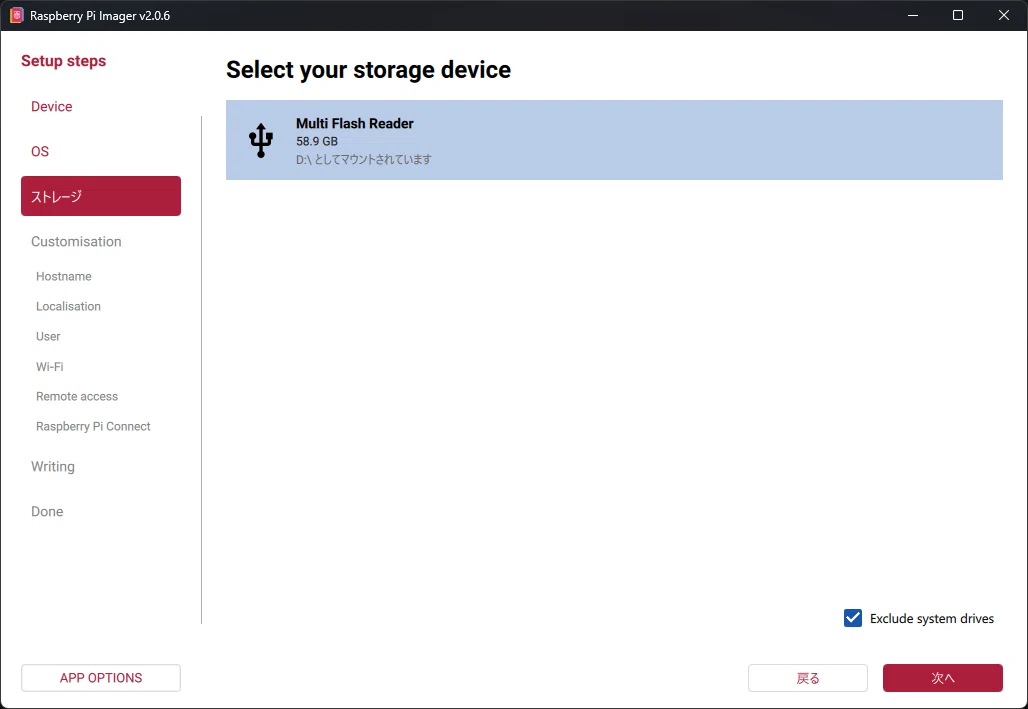Maximize the Raspberry Pi Imager window
The image size is (1028, 709).
[x=958, y=15]
